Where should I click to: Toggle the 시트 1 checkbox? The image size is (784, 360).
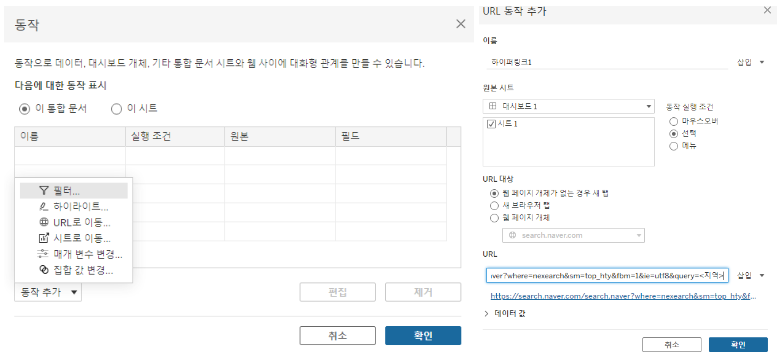[490, 124]
